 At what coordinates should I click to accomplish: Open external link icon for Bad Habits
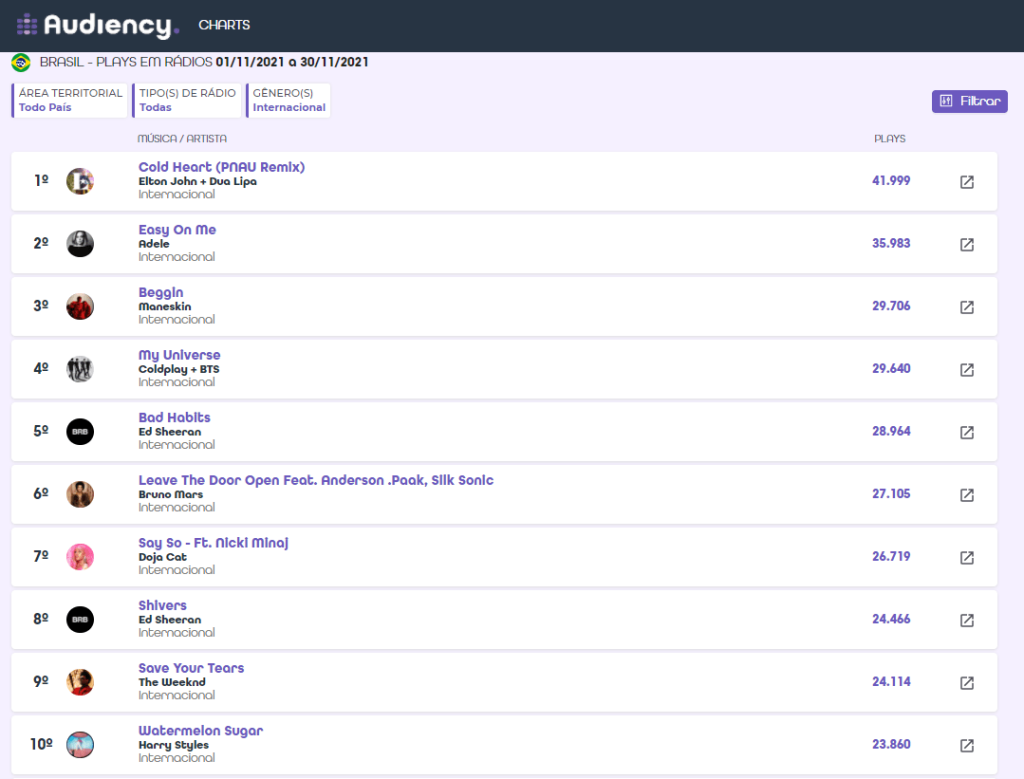click(967, 432)
